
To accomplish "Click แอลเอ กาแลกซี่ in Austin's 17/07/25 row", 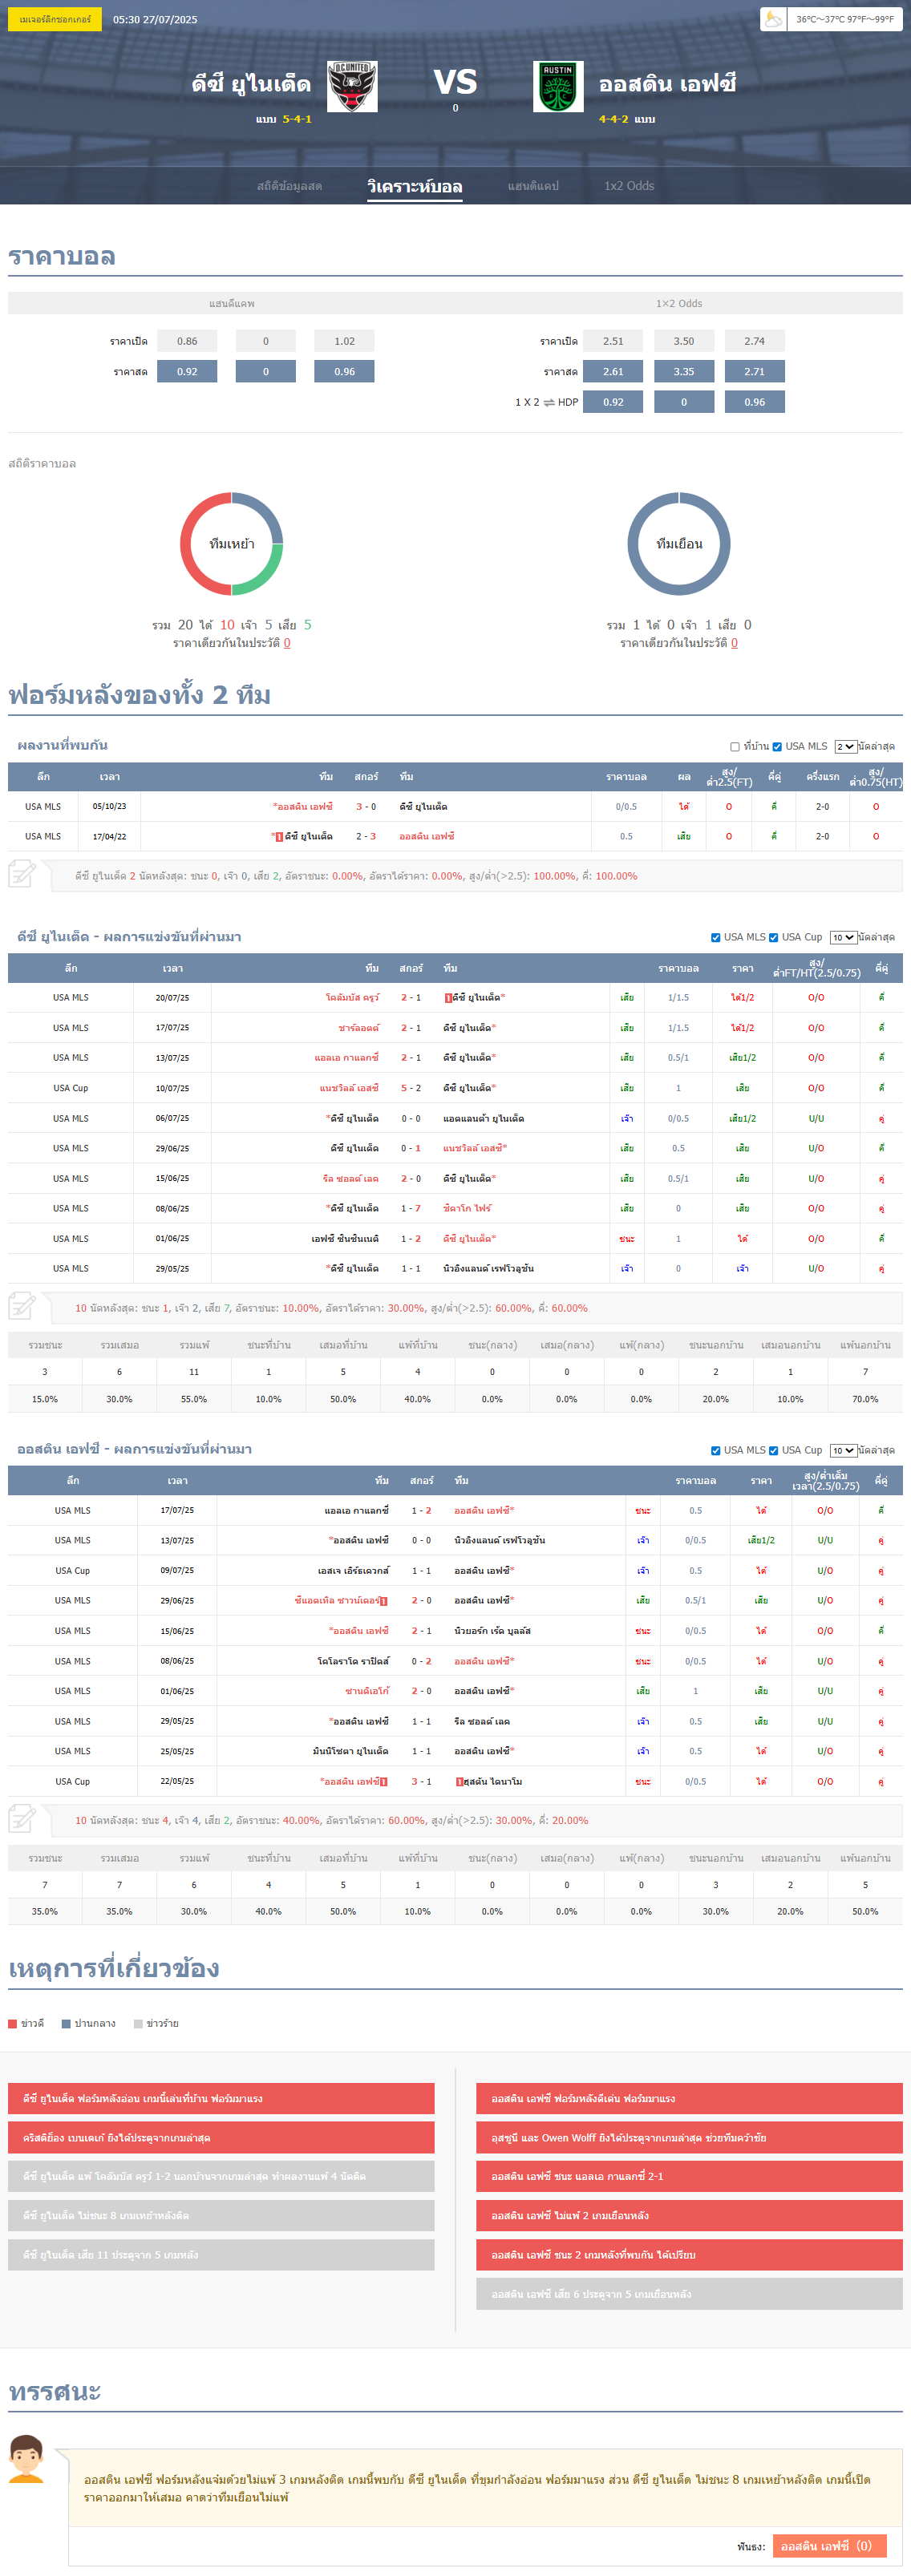I will (x=357, y=1510).
